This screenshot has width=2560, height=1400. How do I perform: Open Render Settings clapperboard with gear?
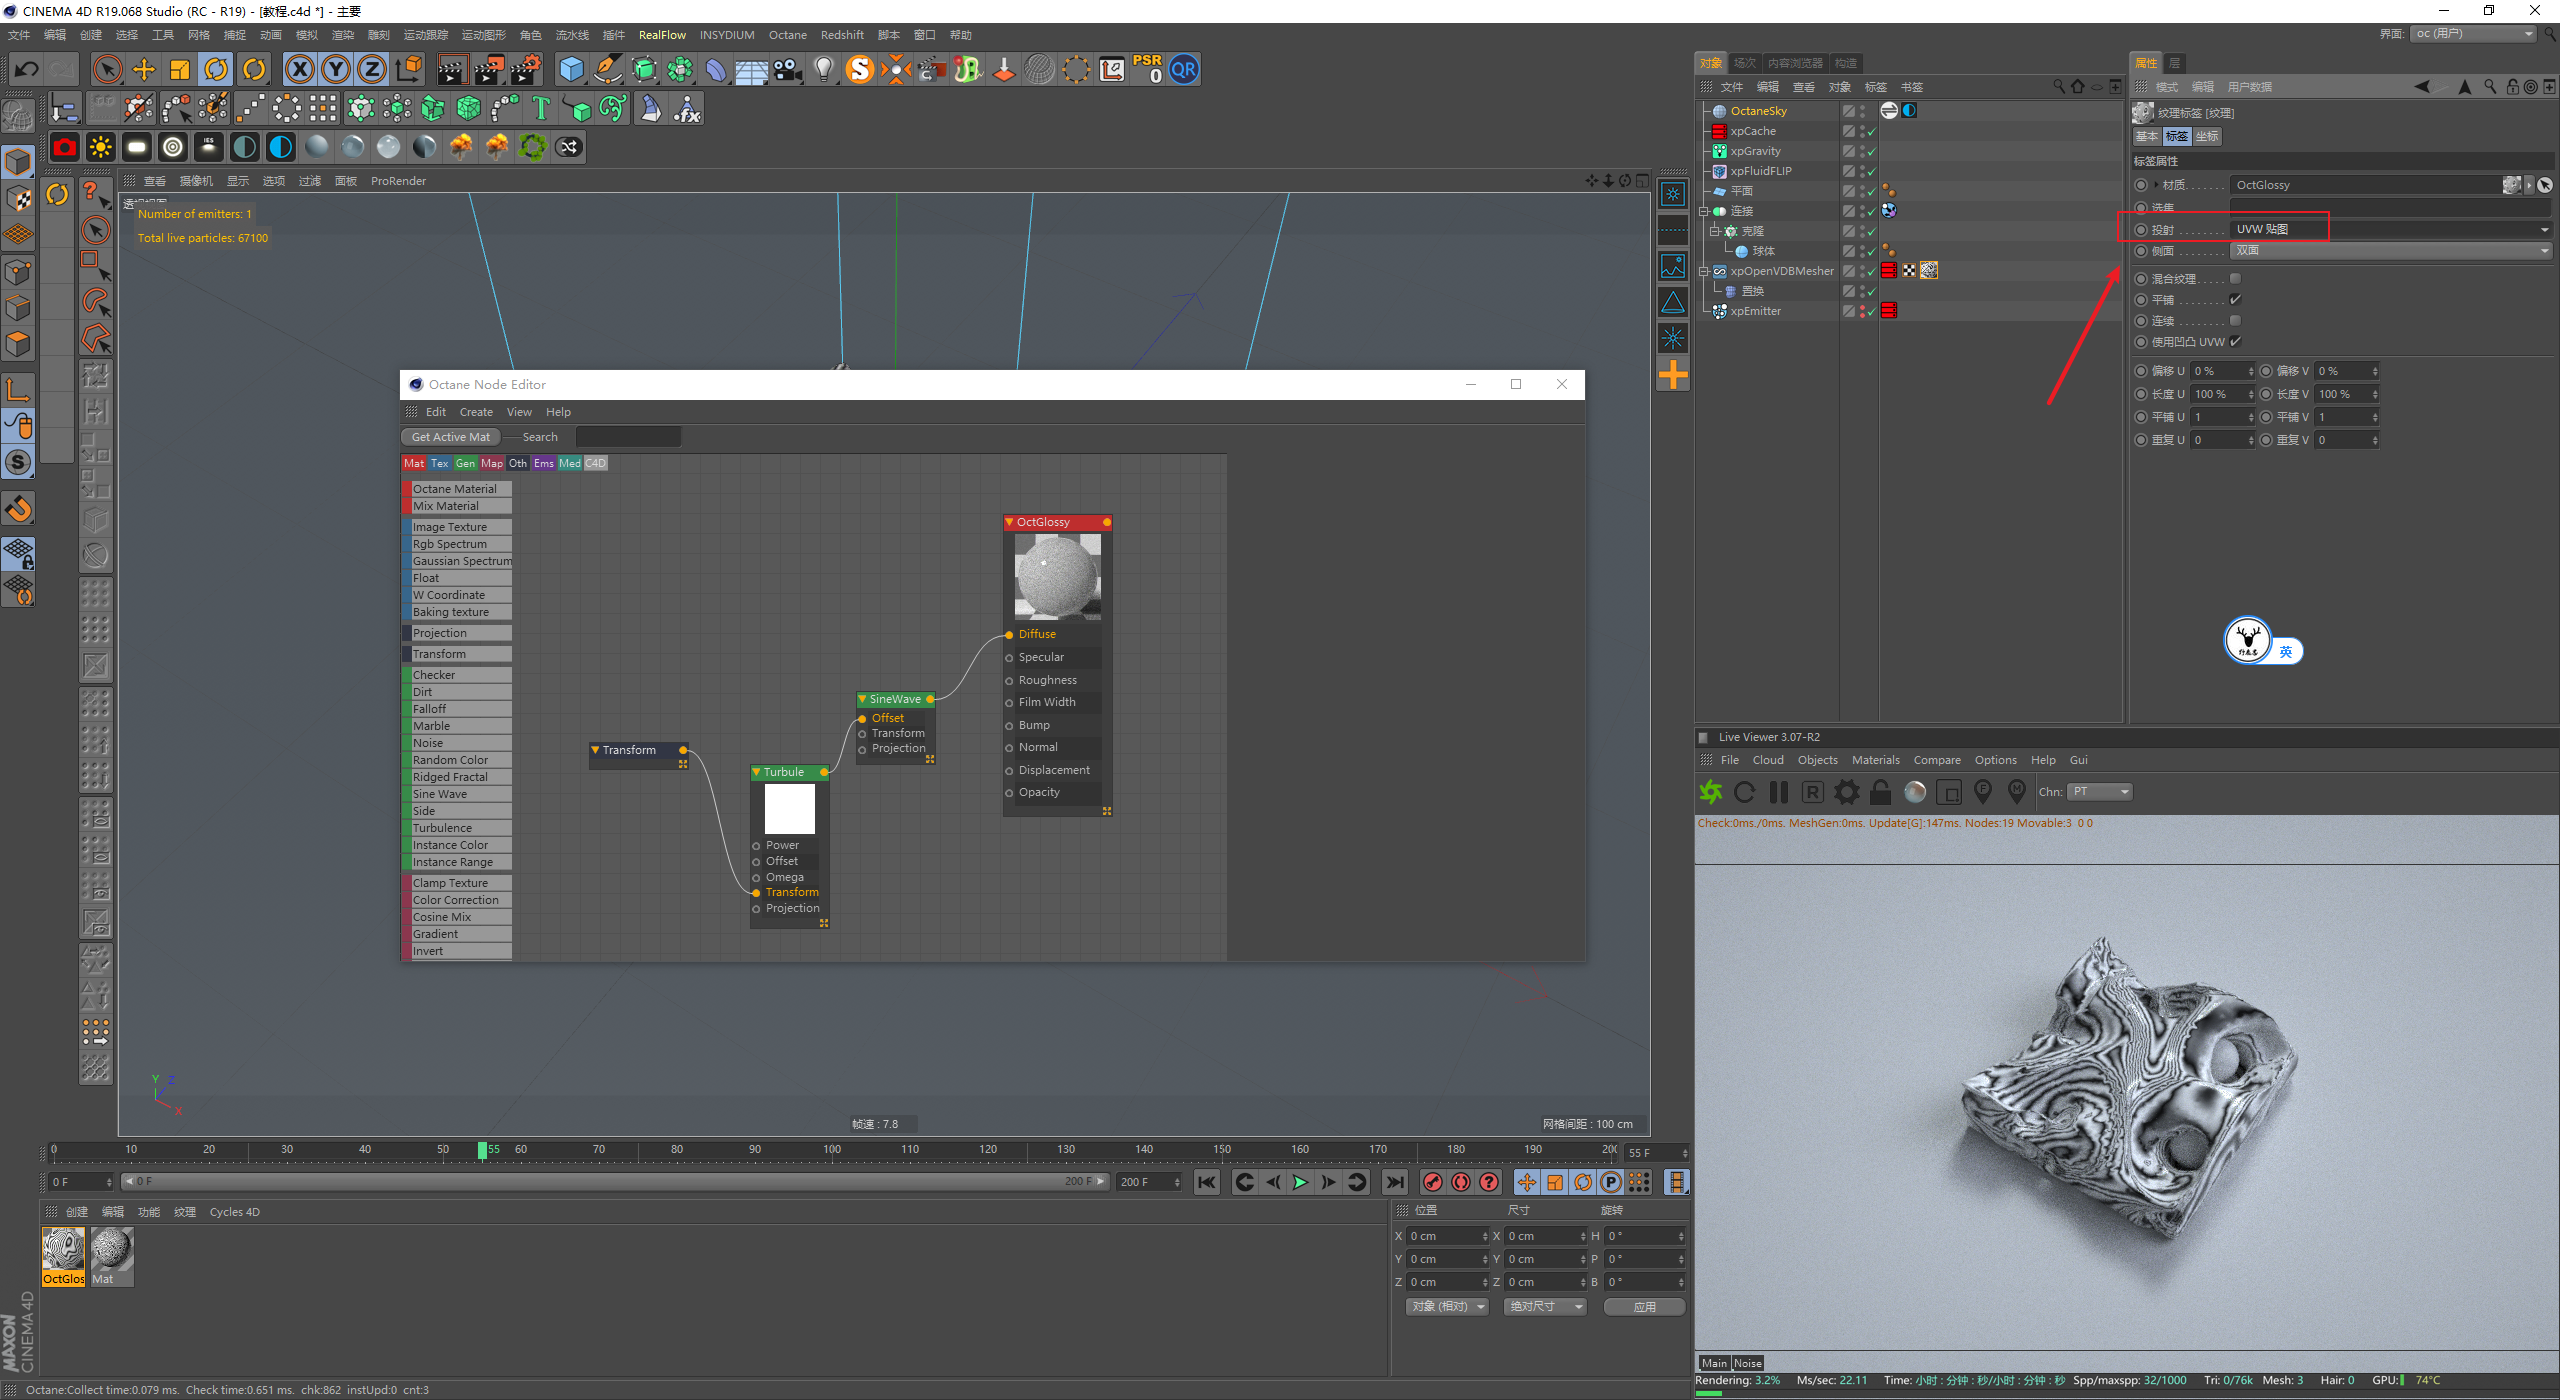525,69
